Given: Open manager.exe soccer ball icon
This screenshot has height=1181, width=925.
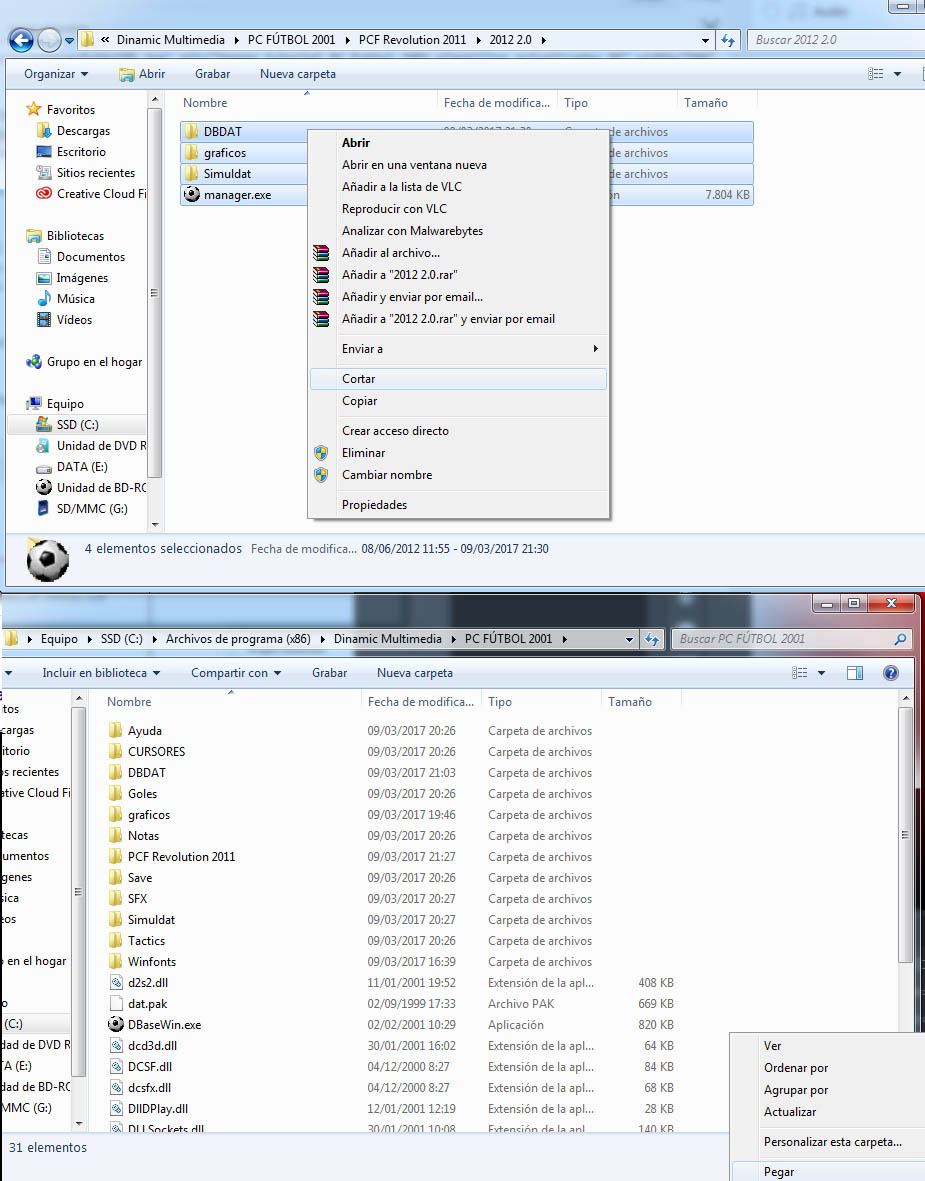Looking at the screenshot, I should point(192,194).
